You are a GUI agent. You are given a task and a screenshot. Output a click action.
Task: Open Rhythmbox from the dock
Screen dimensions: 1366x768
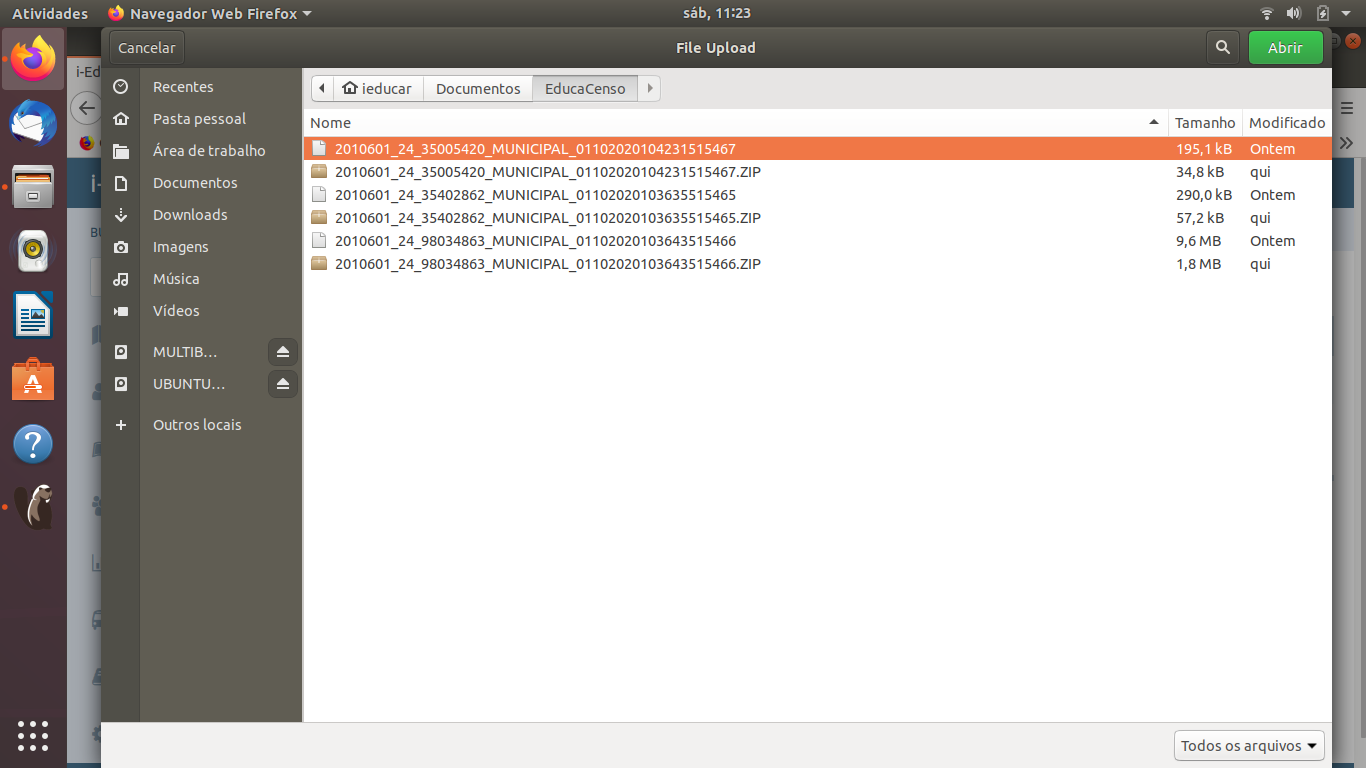coord(33,251)
